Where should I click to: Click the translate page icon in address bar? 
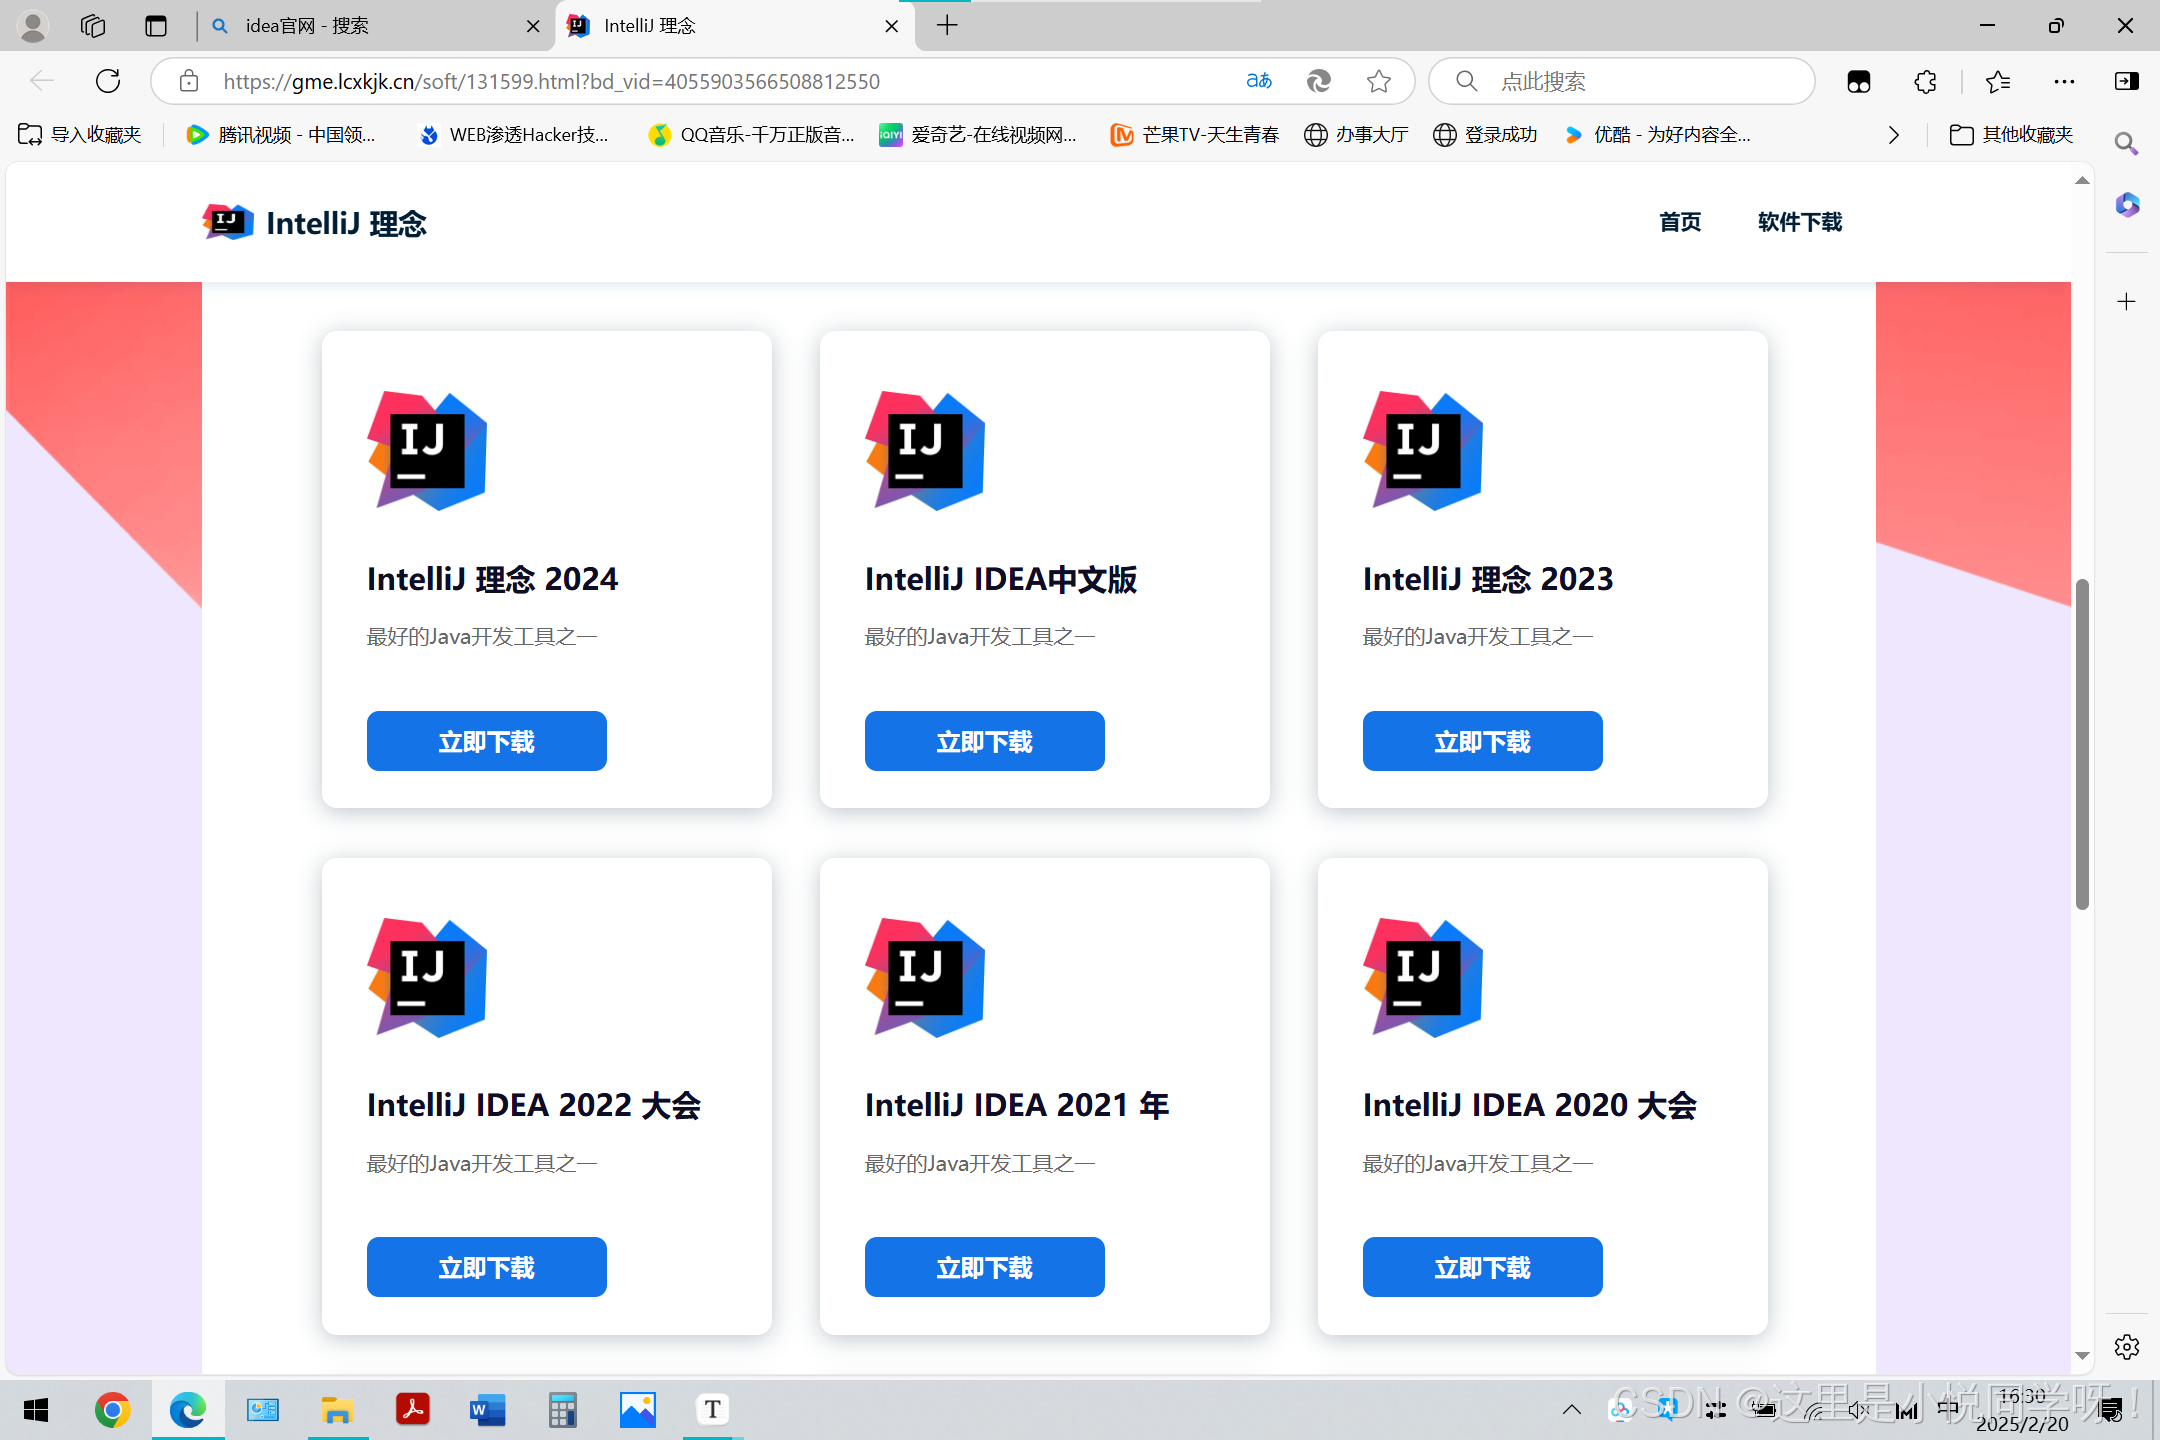pyautogui.click(x=1259, y=81)
